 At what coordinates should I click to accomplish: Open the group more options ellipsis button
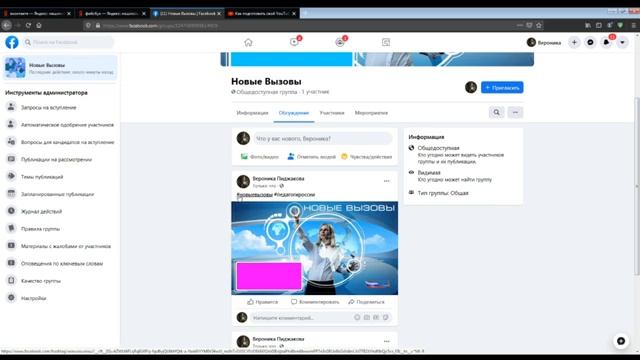[515, 112]
